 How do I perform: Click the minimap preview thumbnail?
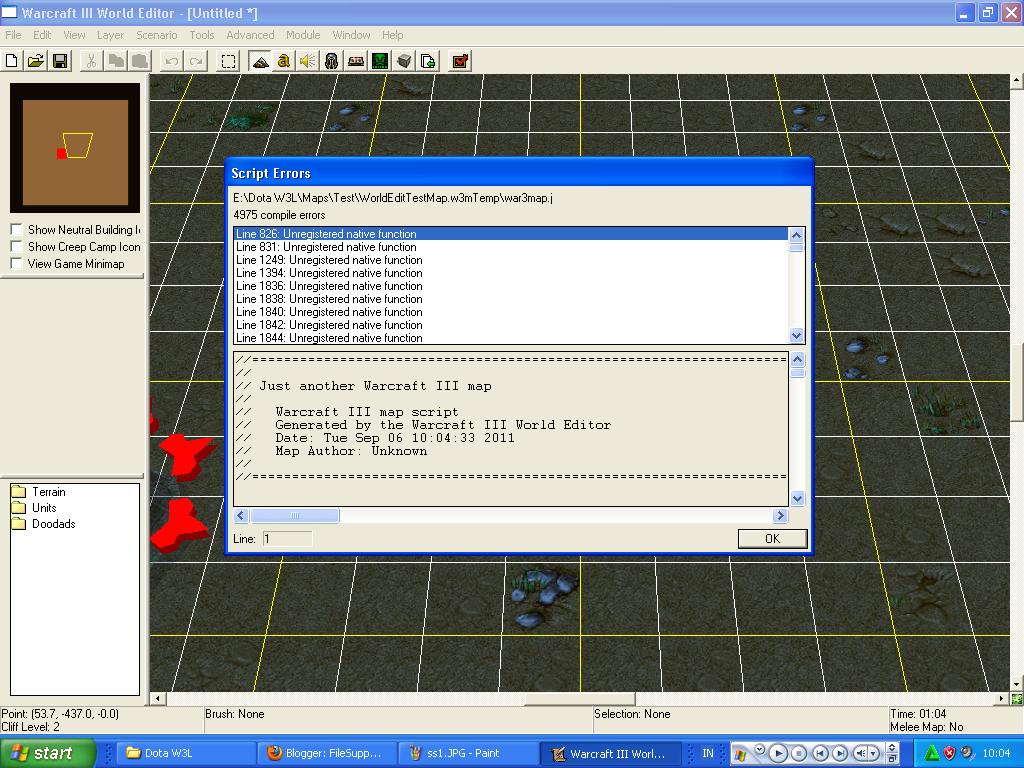[75, 148]
